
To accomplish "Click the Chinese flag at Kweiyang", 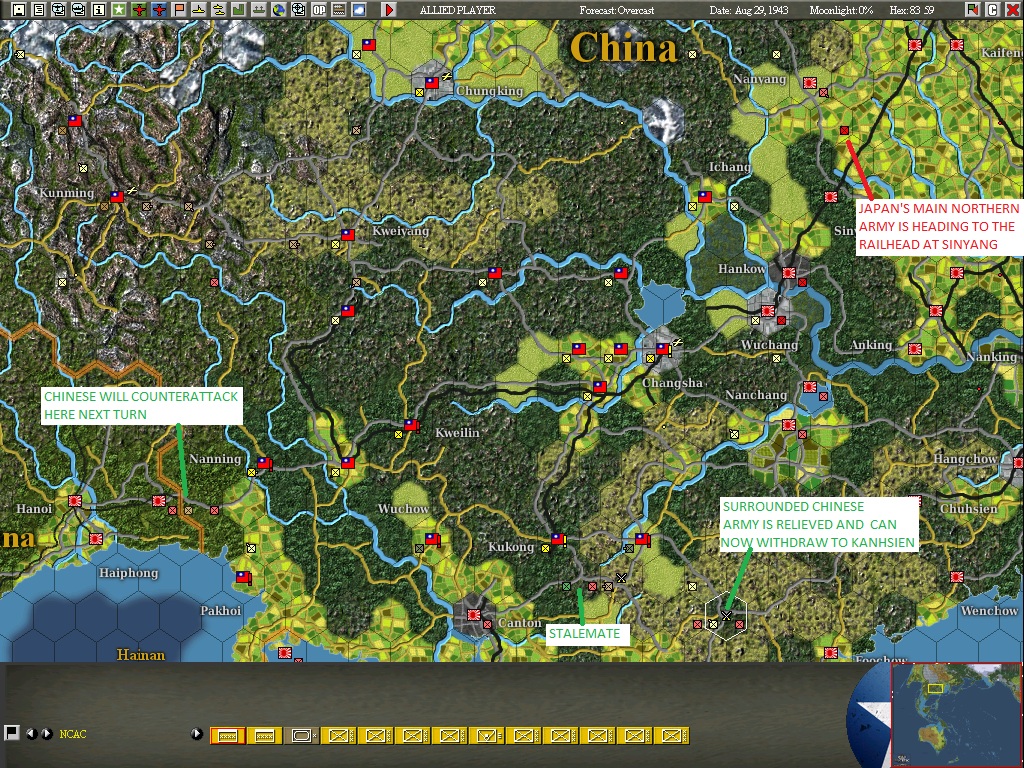I will click(348, 234).
